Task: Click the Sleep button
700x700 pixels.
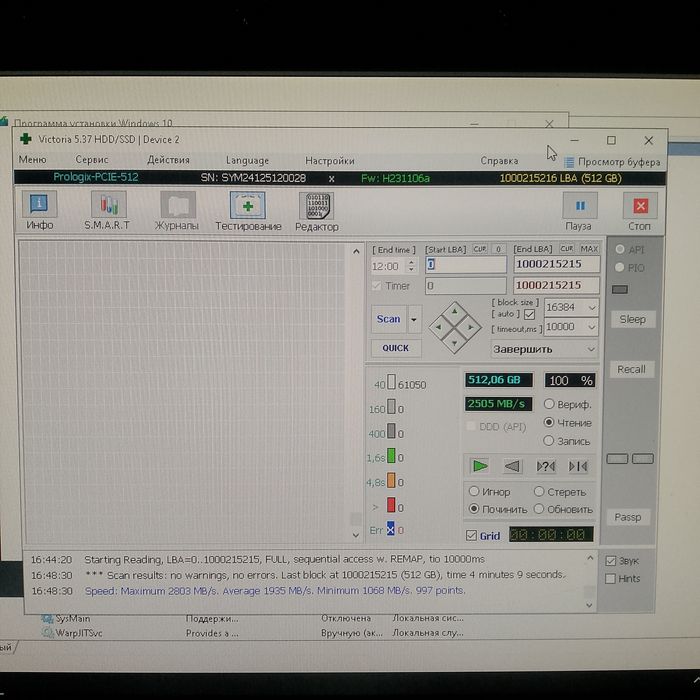Action: point(633,319)
